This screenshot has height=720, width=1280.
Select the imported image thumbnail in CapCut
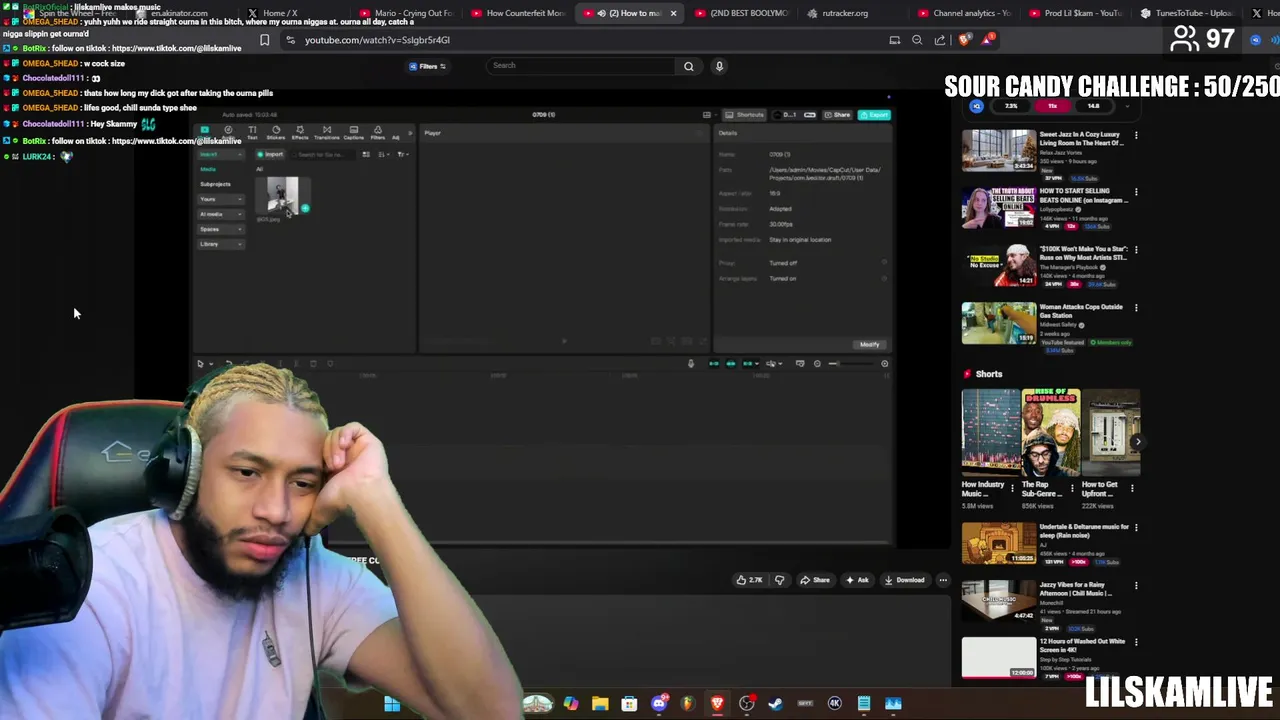(282, 196)
